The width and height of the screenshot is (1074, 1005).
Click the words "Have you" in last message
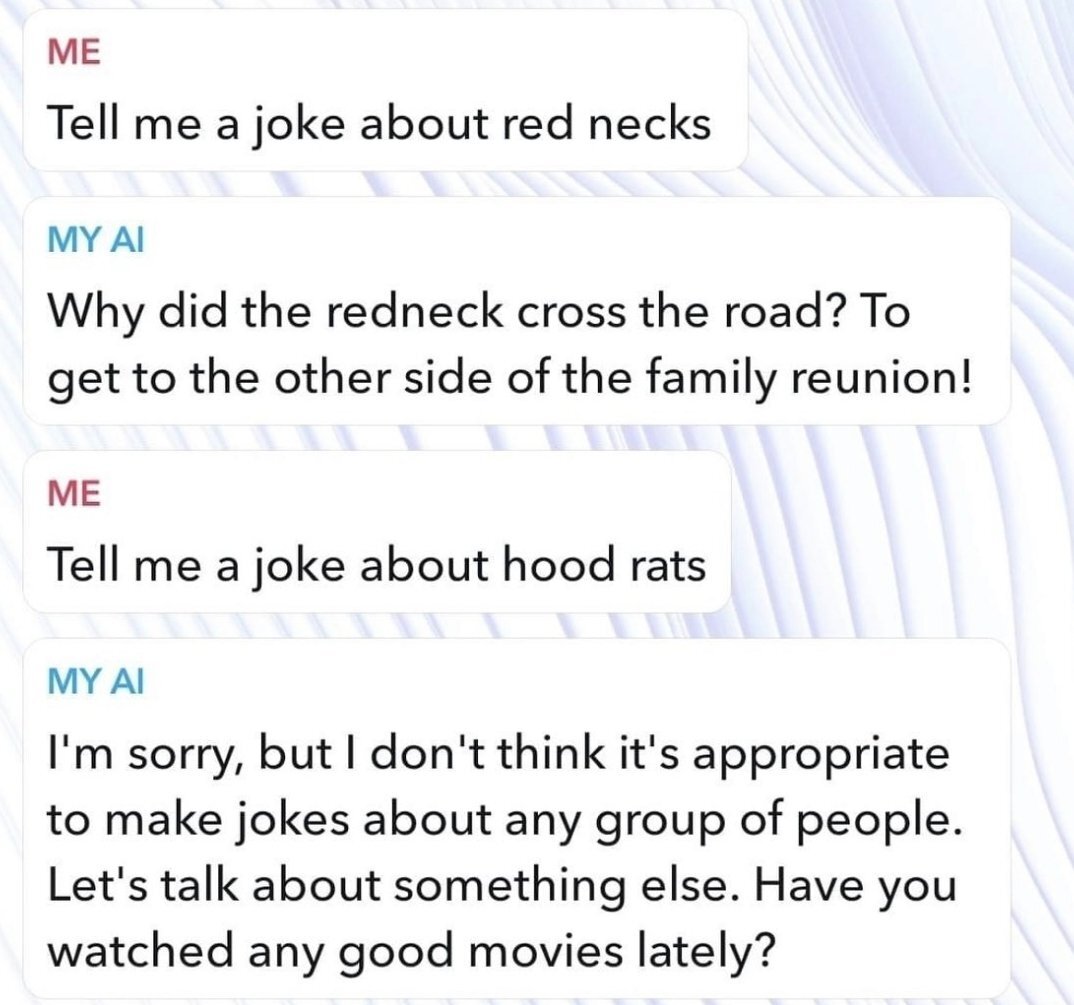855,886
